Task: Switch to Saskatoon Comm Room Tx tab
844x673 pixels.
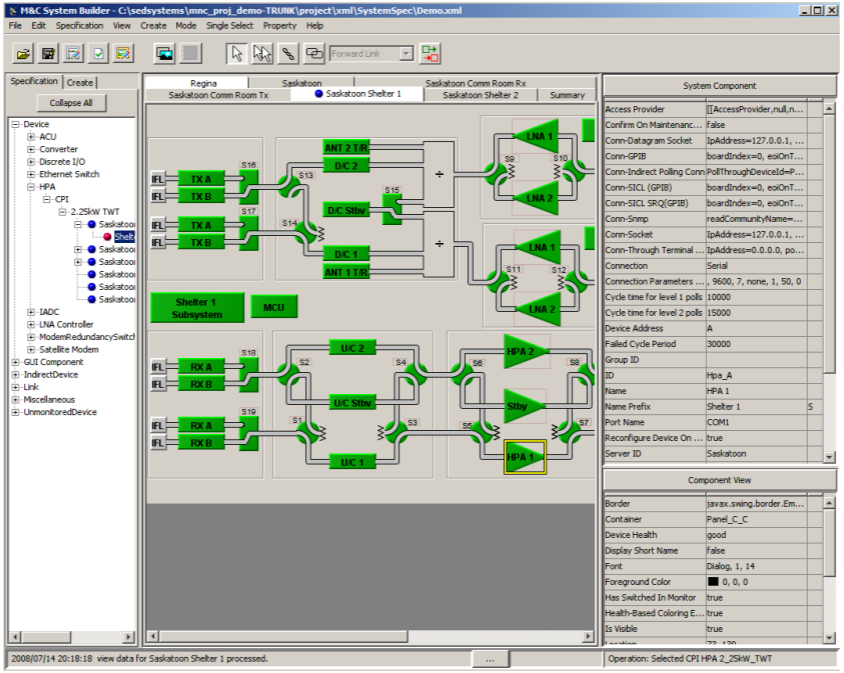Action: pos(218,95)
